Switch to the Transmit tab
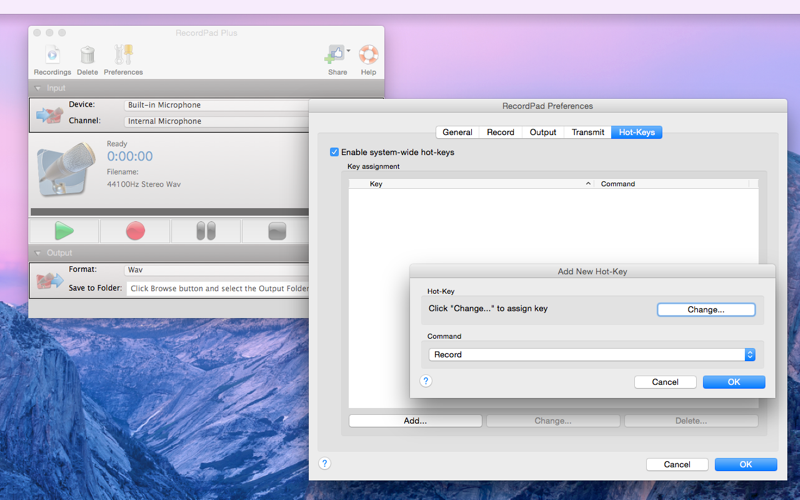This screenshot has height=500, width=800. (x=588, y=132)
